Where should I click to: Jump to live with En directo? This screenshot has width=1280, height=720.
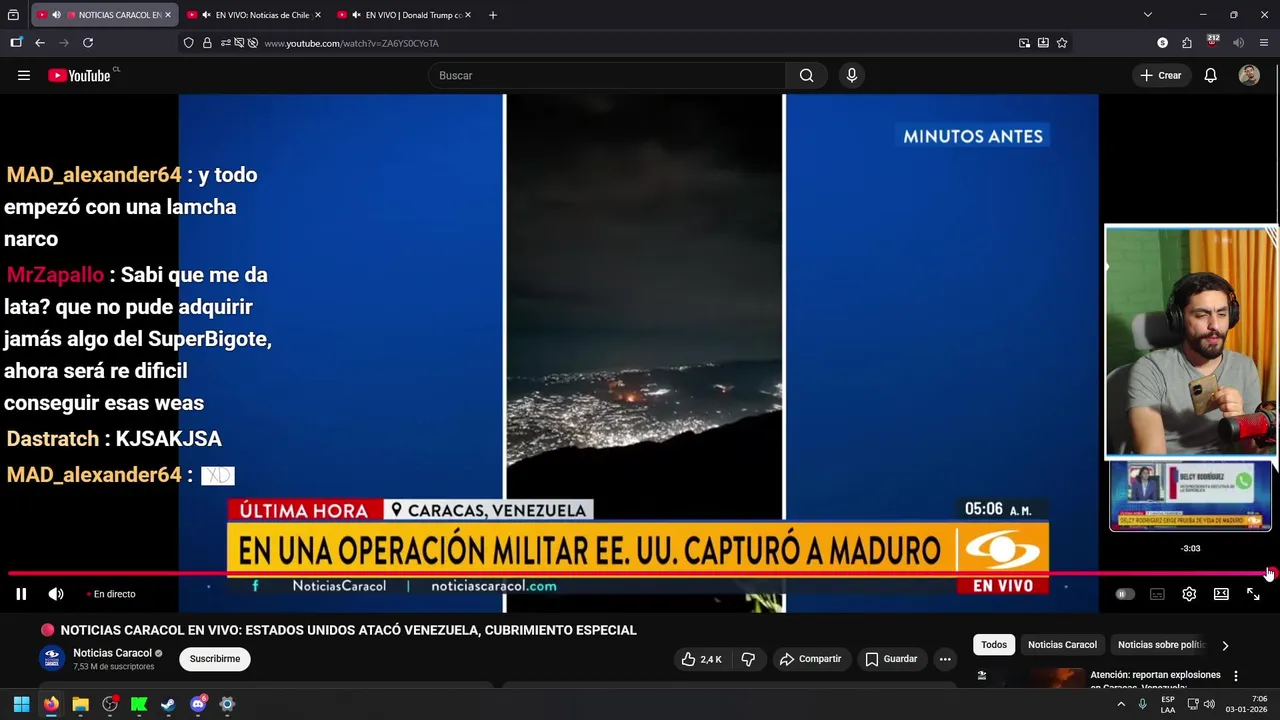point(110,594)
